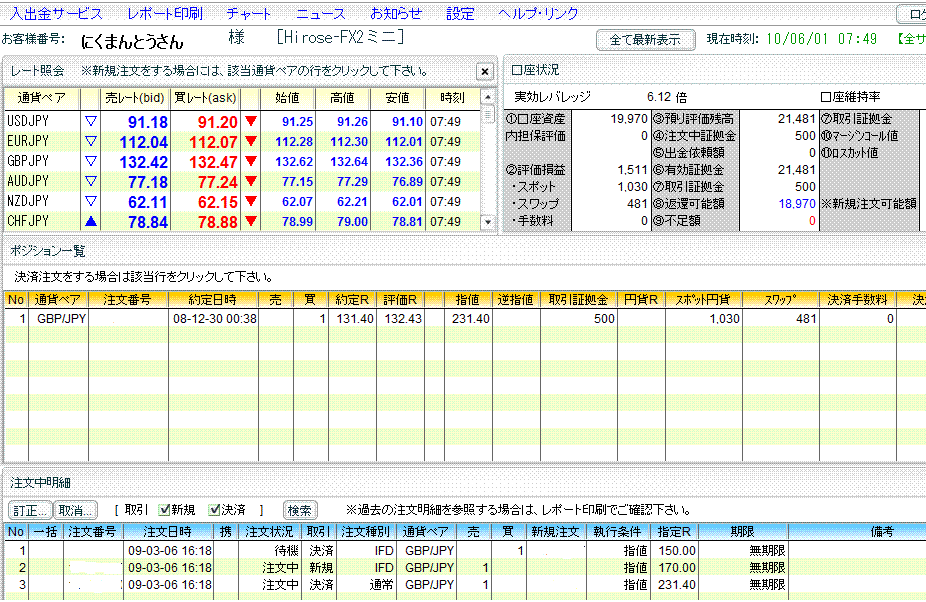Click red down-arrow beside CHFJPY ask
This screenshot has height=602, width=926.
click(250, 221)
